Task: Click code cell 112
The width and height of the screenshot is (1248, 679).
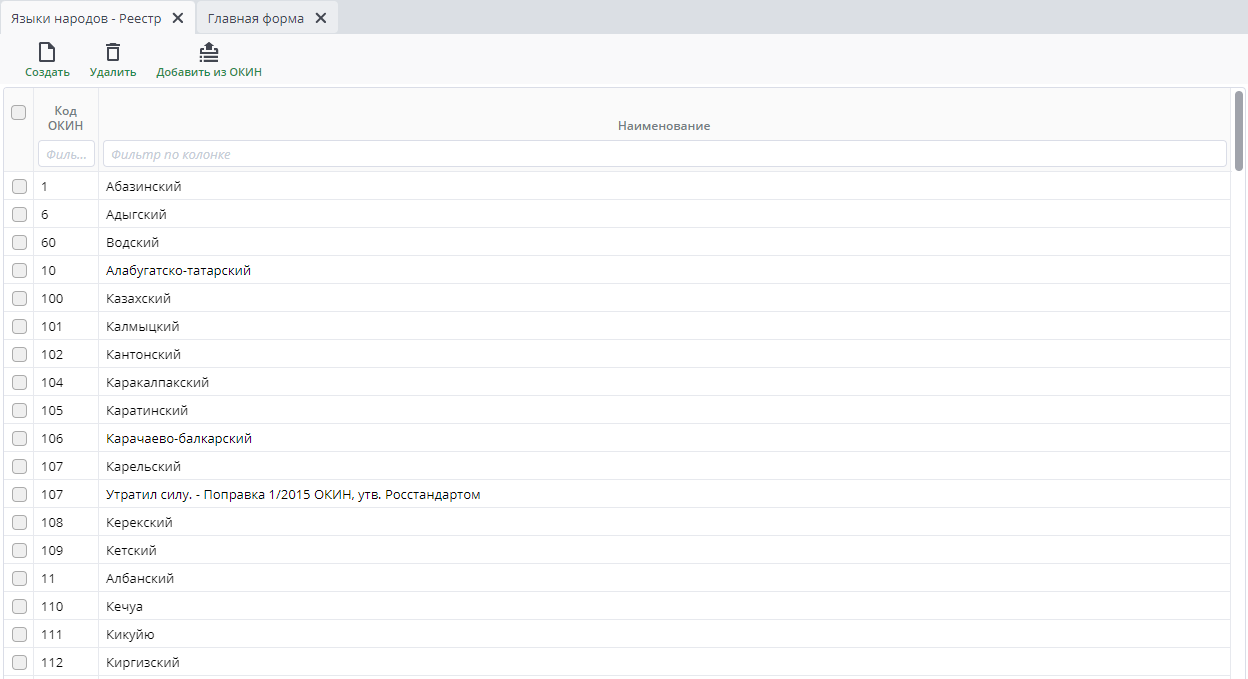Action: [x=66, y=662]
